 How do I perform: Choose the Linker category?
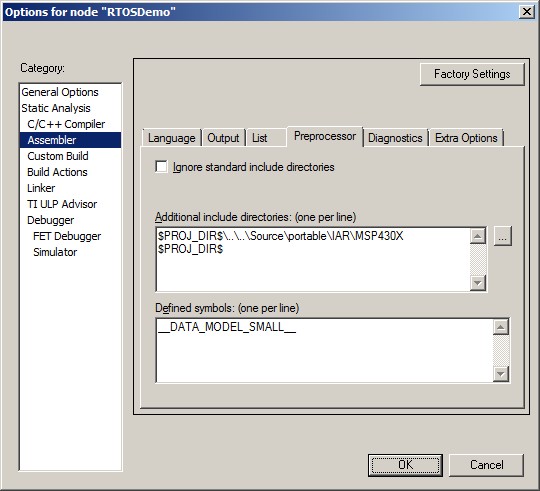pos(41,188)
